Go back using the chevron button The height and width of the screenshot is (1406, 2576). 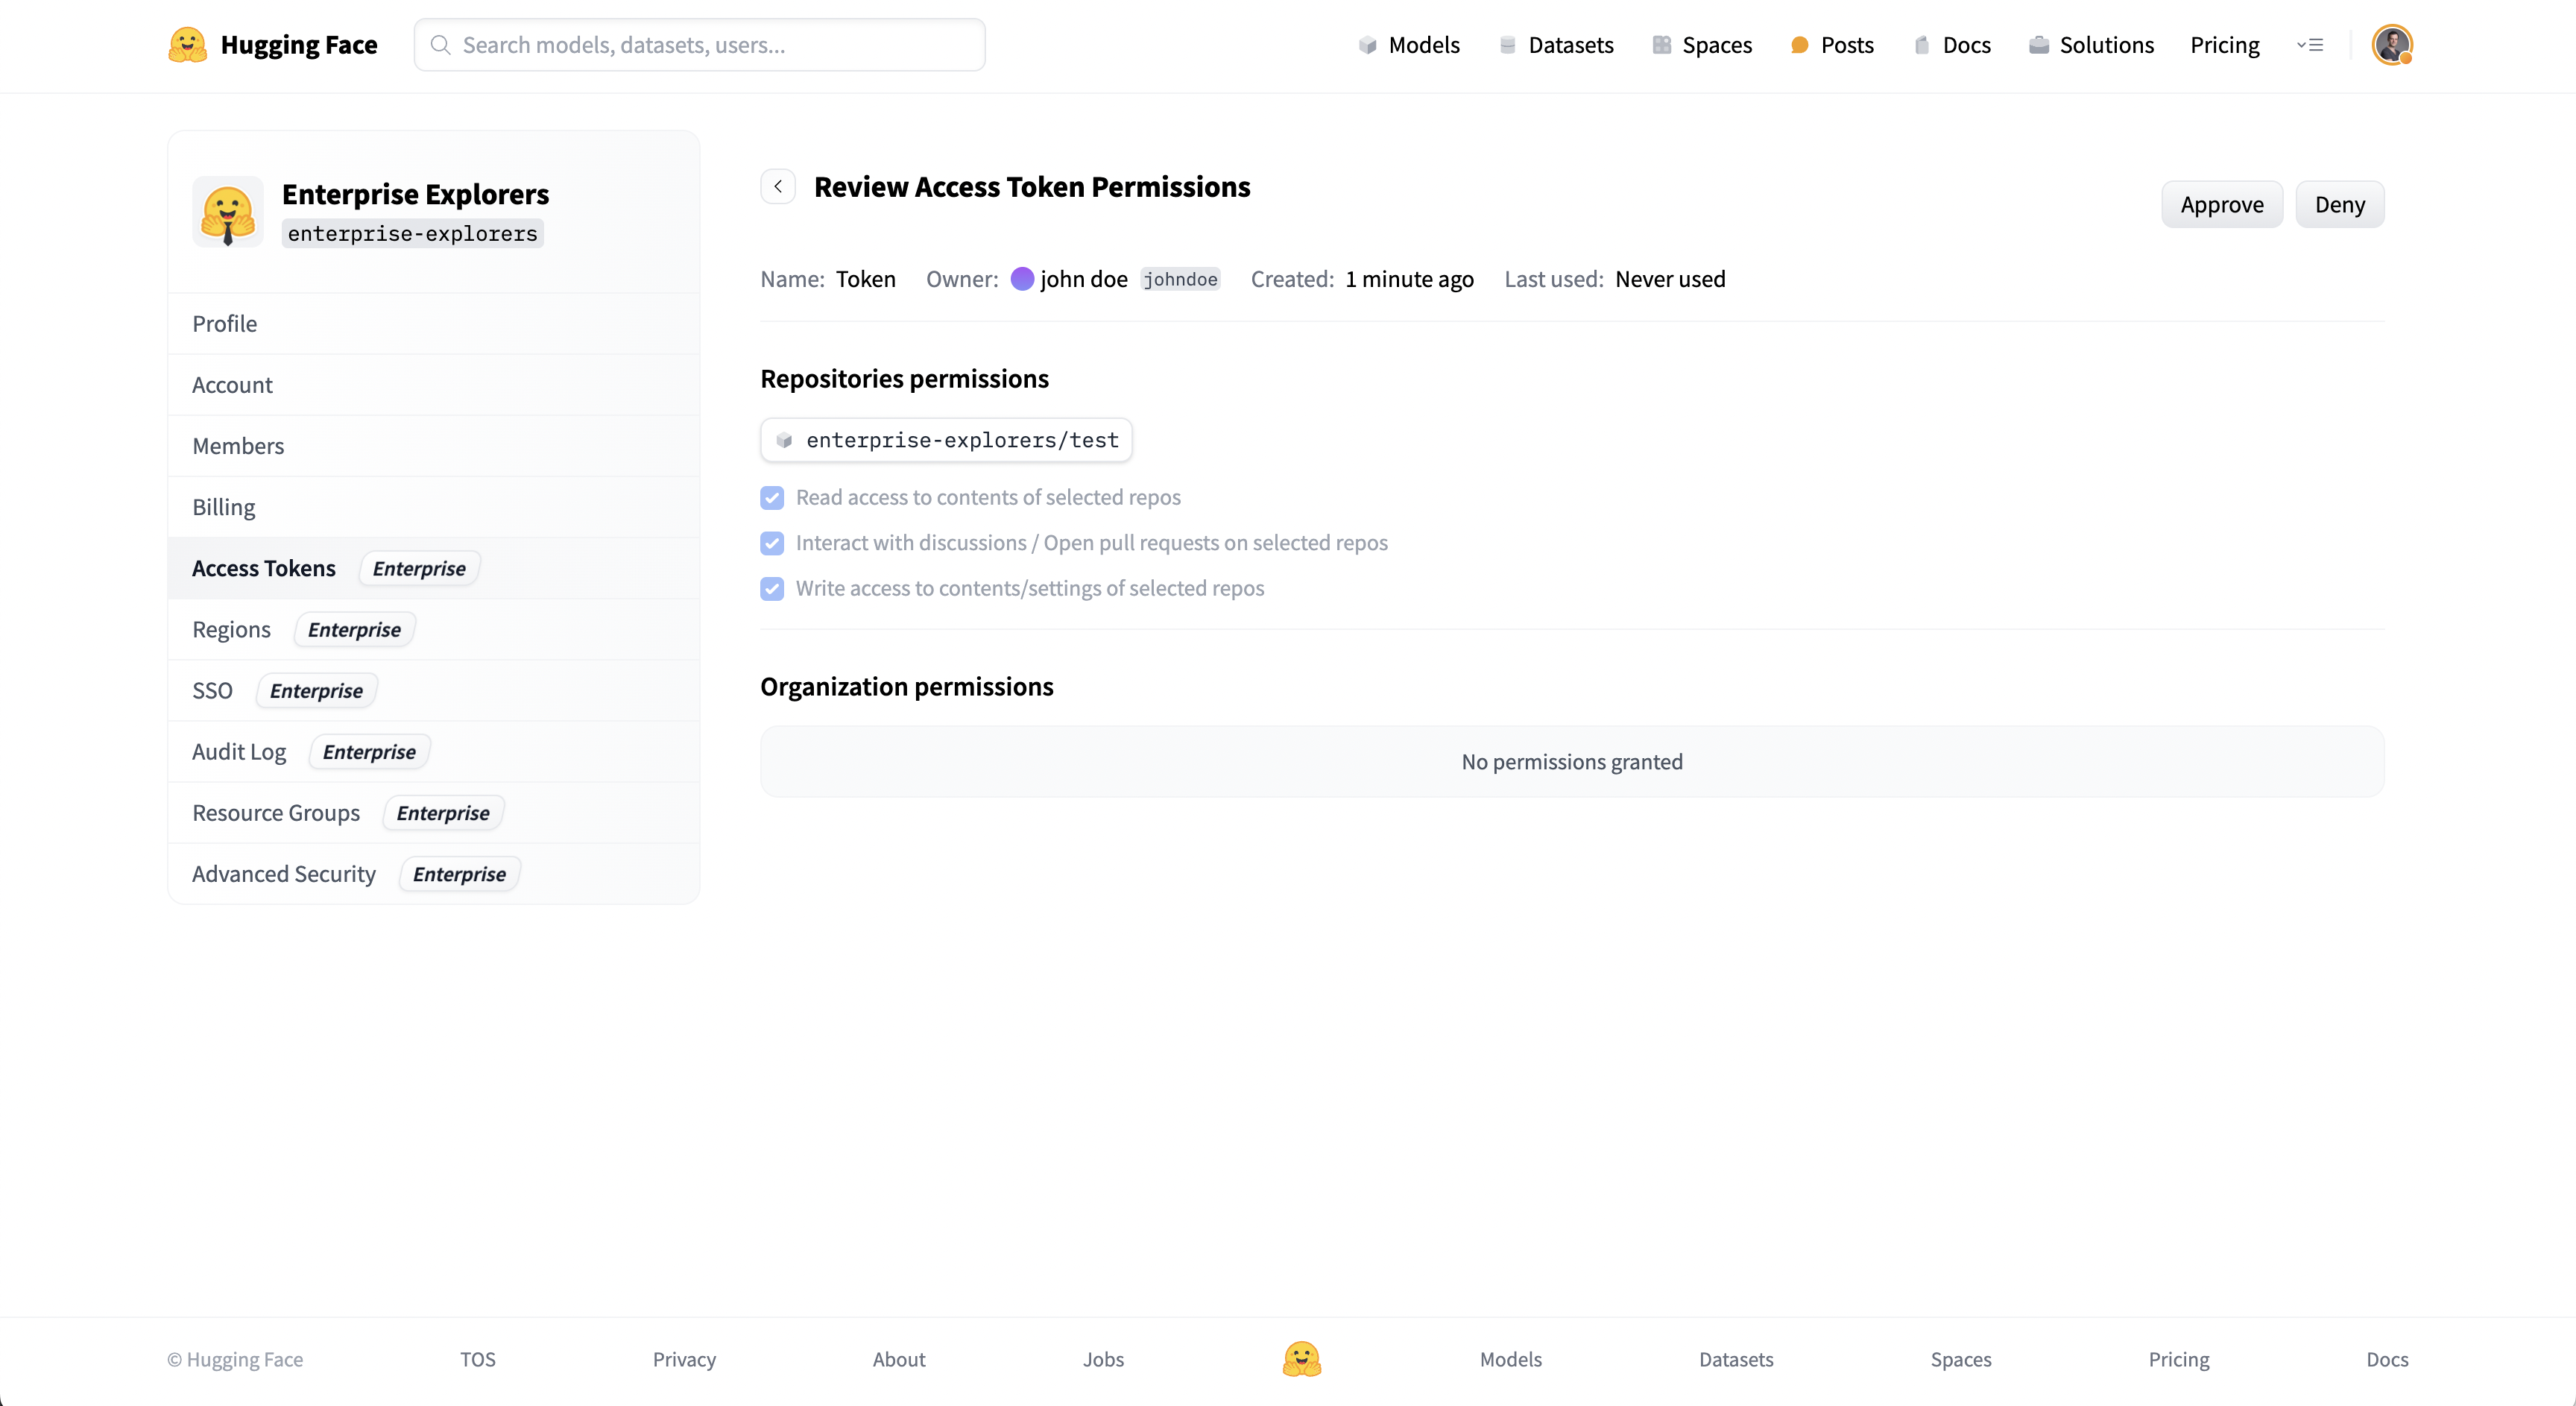coord(778,187)
